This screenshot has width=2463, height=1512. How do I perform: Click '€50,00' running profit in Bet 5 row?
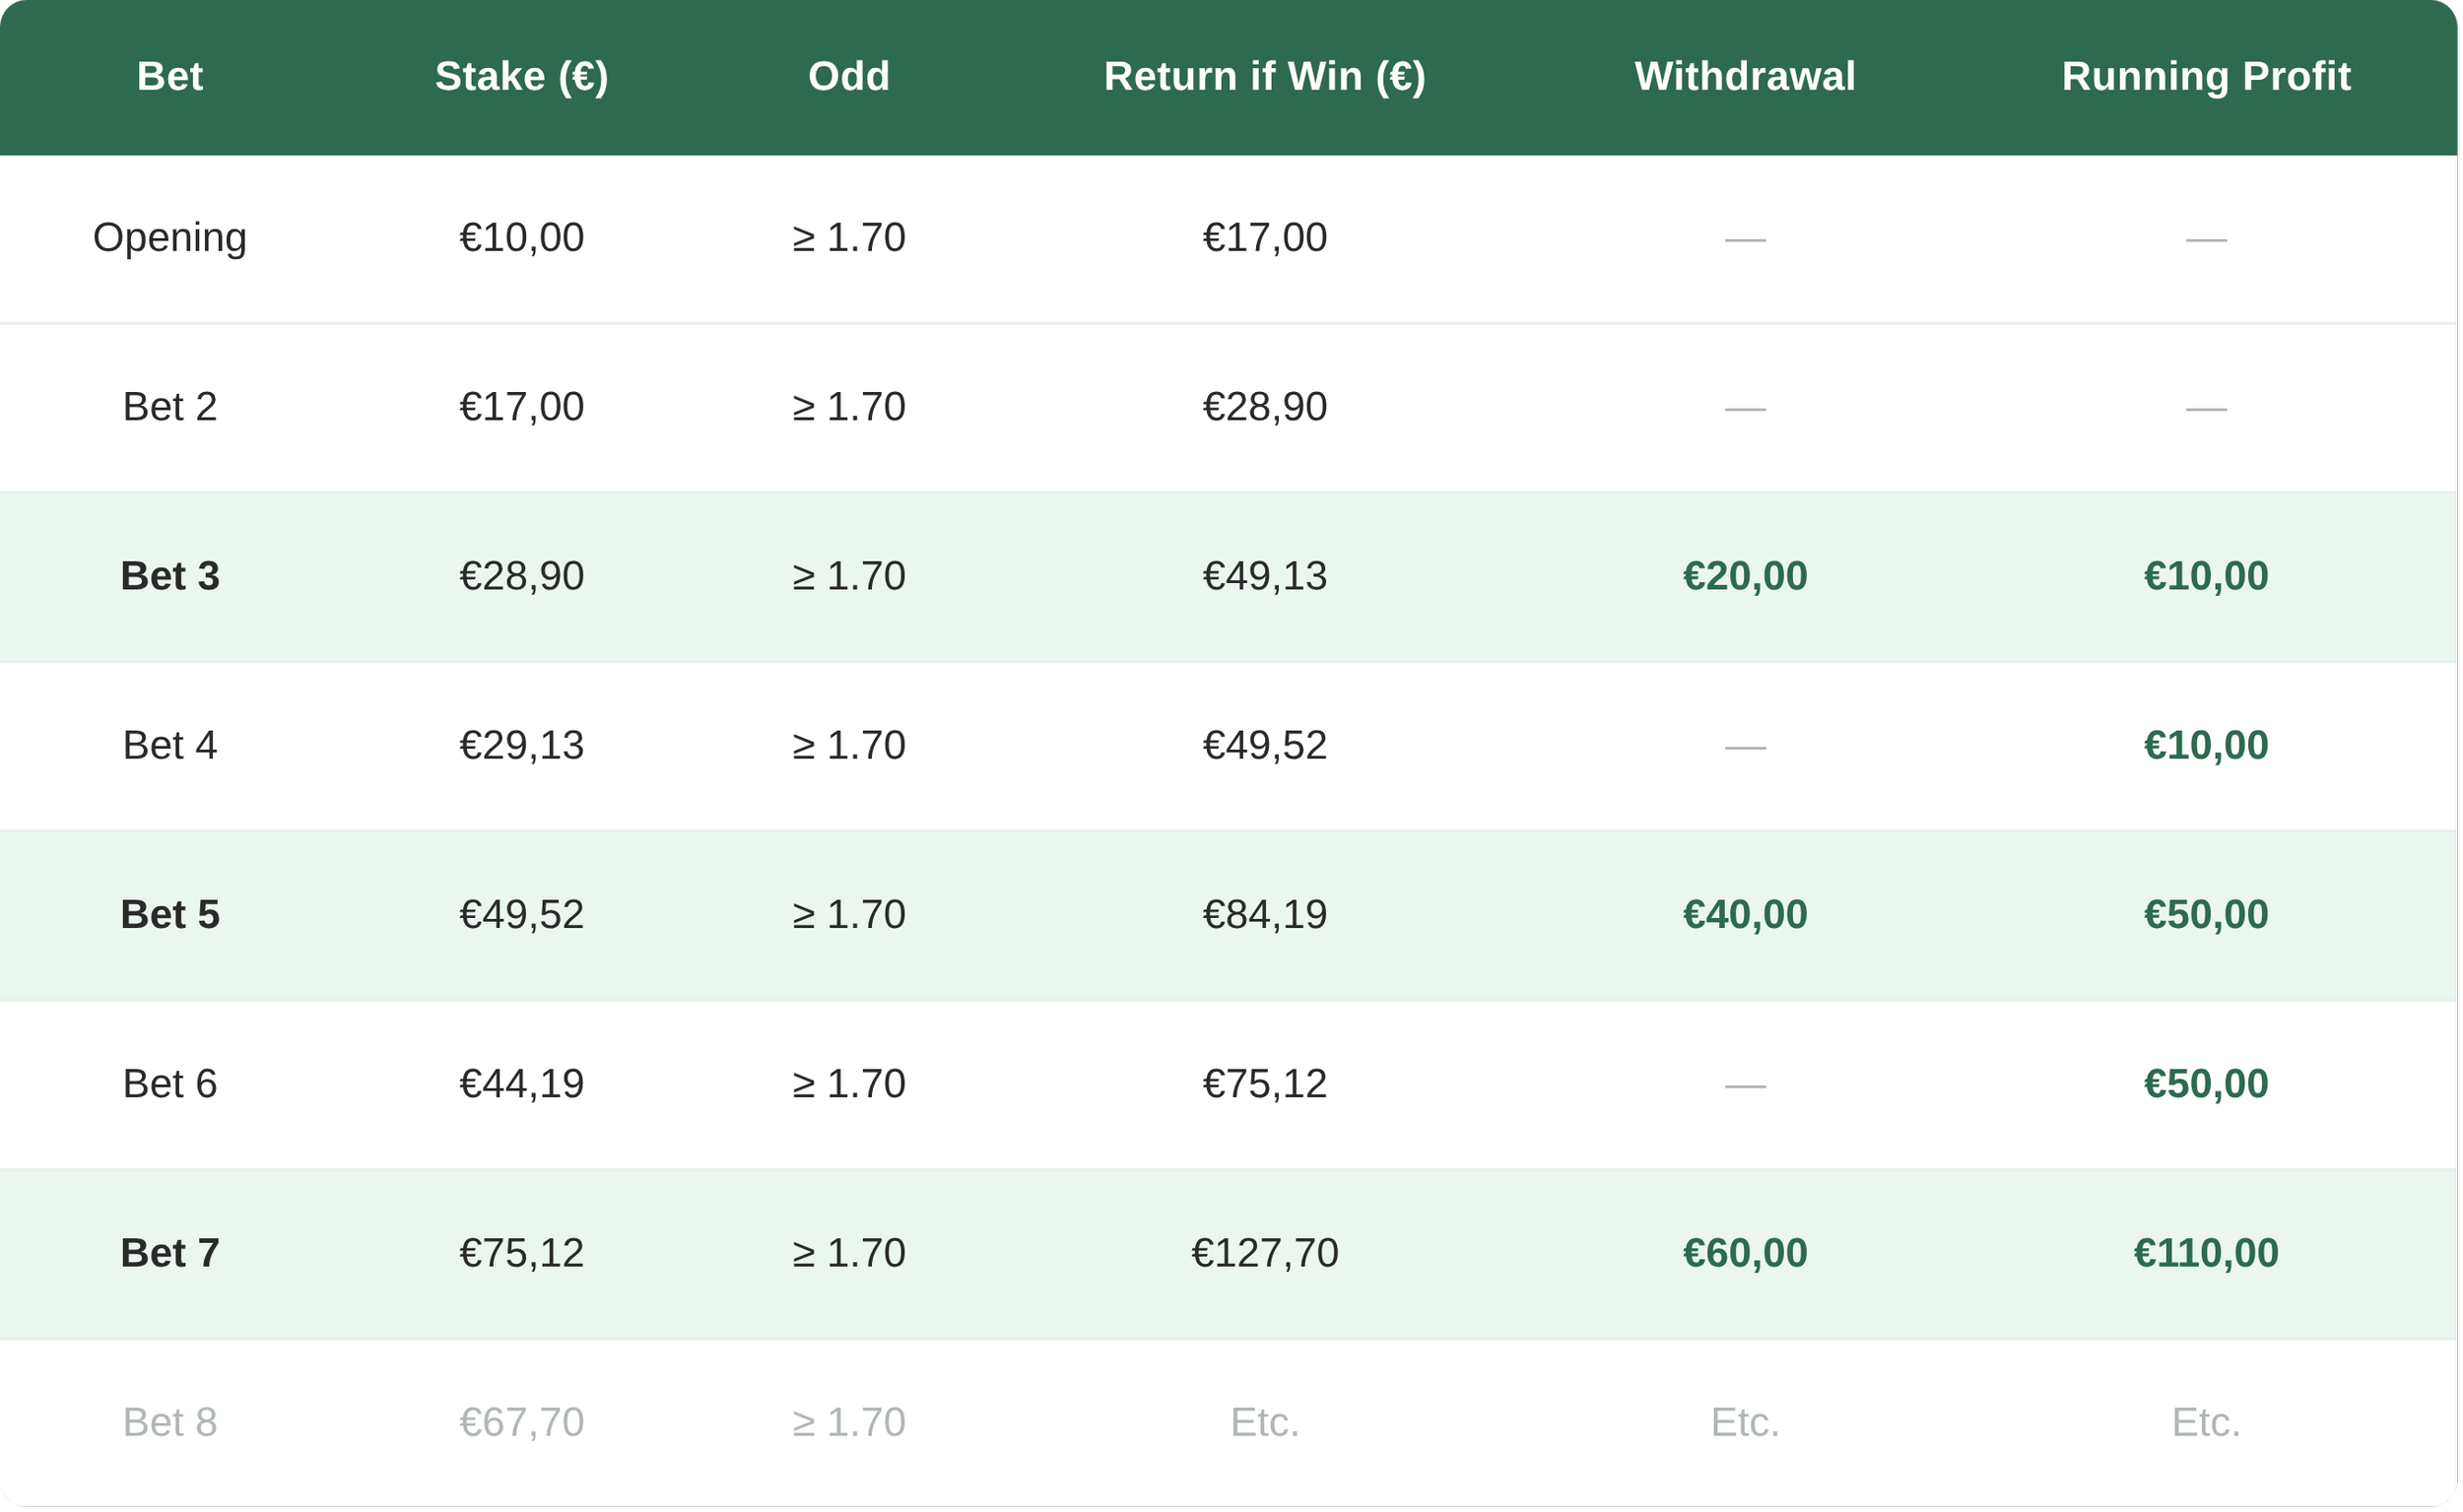pos(2206,915)
